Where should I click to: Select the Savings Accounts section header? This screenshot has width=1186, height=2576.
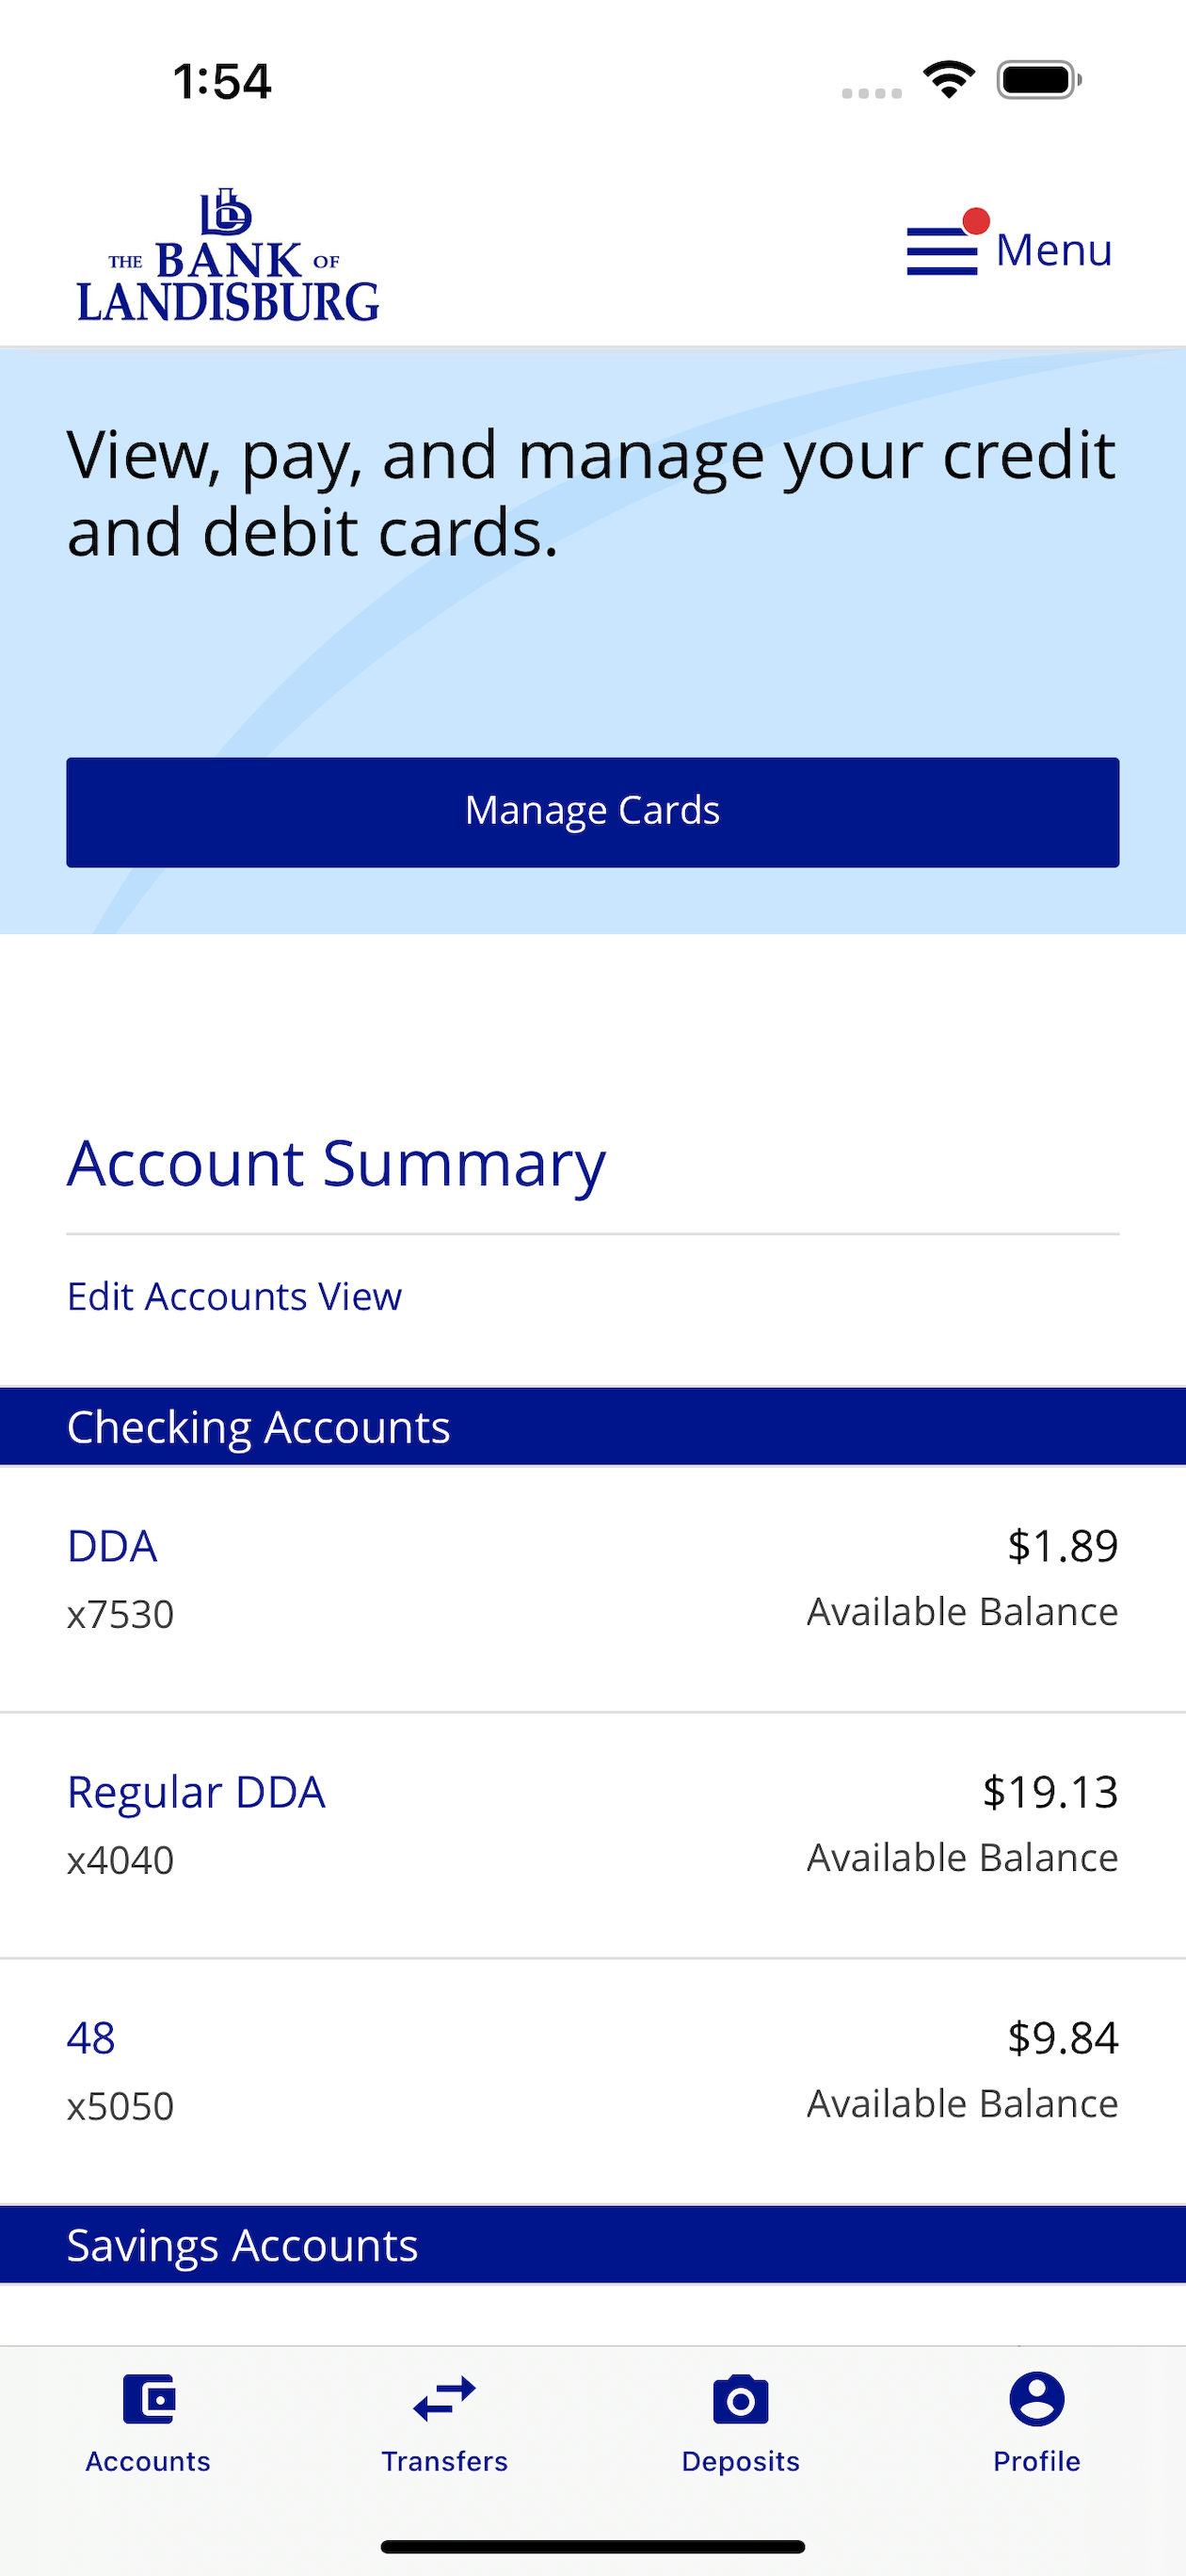593,2244
